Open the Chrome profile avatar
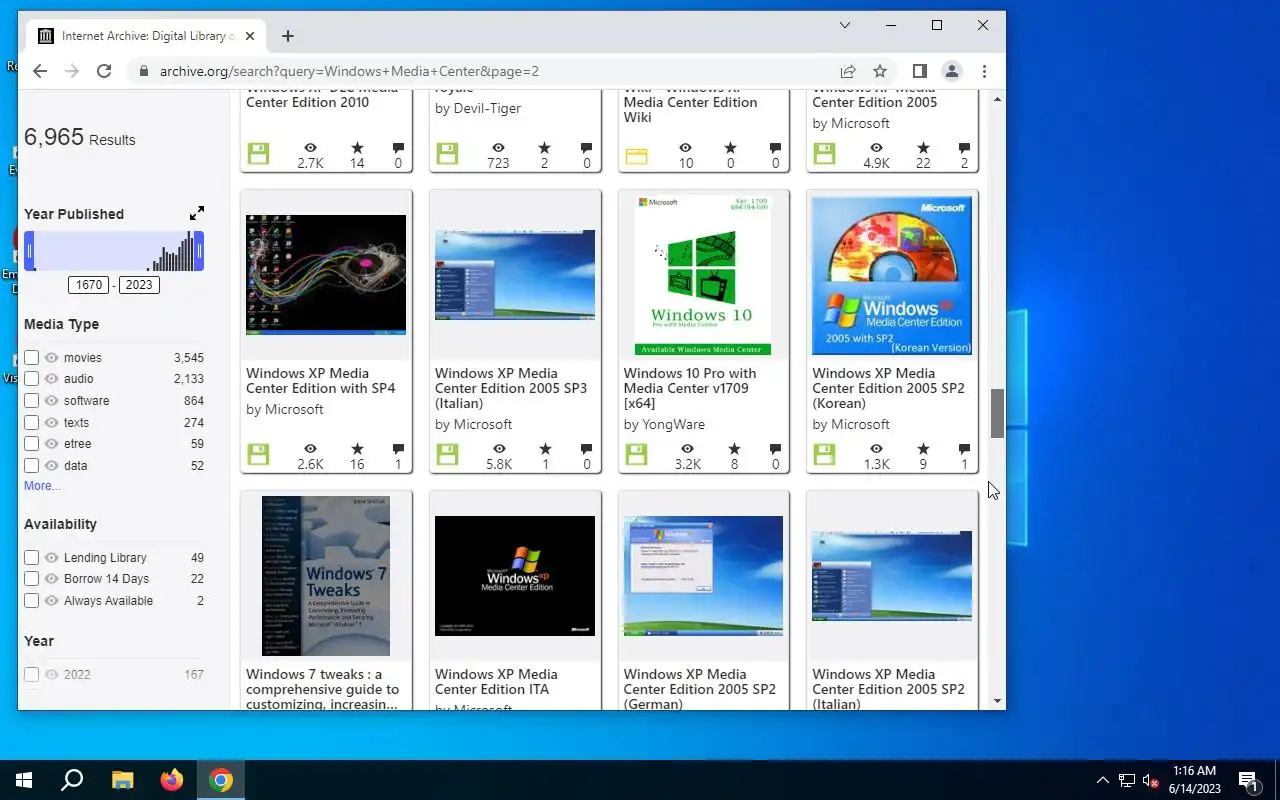This screenshot has height=800, width=1280. point(952,71)
